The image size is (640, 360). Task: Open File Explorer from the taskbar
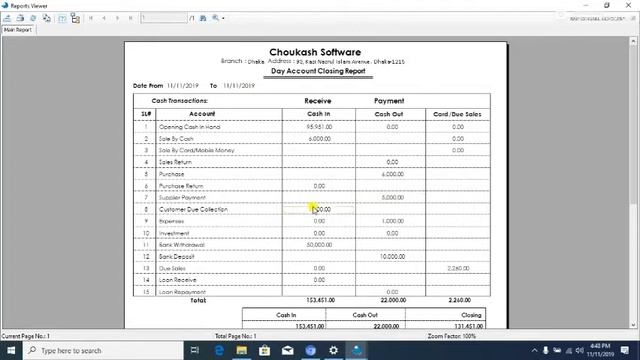(242, 350)
